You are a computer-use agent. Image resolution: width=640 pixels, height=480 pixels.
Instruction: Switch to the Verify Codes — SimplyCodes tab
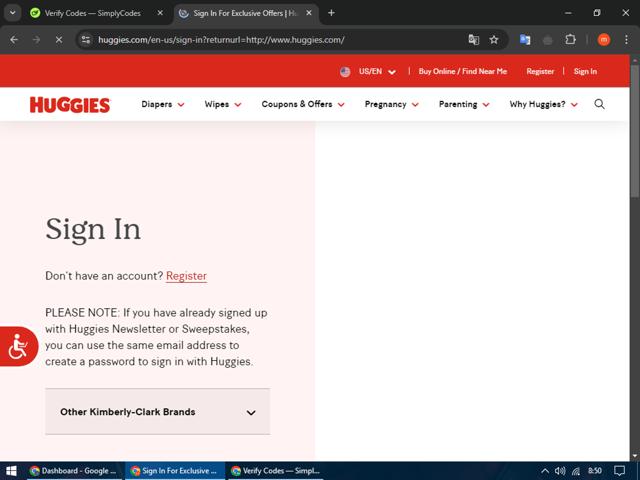[93, 13]
